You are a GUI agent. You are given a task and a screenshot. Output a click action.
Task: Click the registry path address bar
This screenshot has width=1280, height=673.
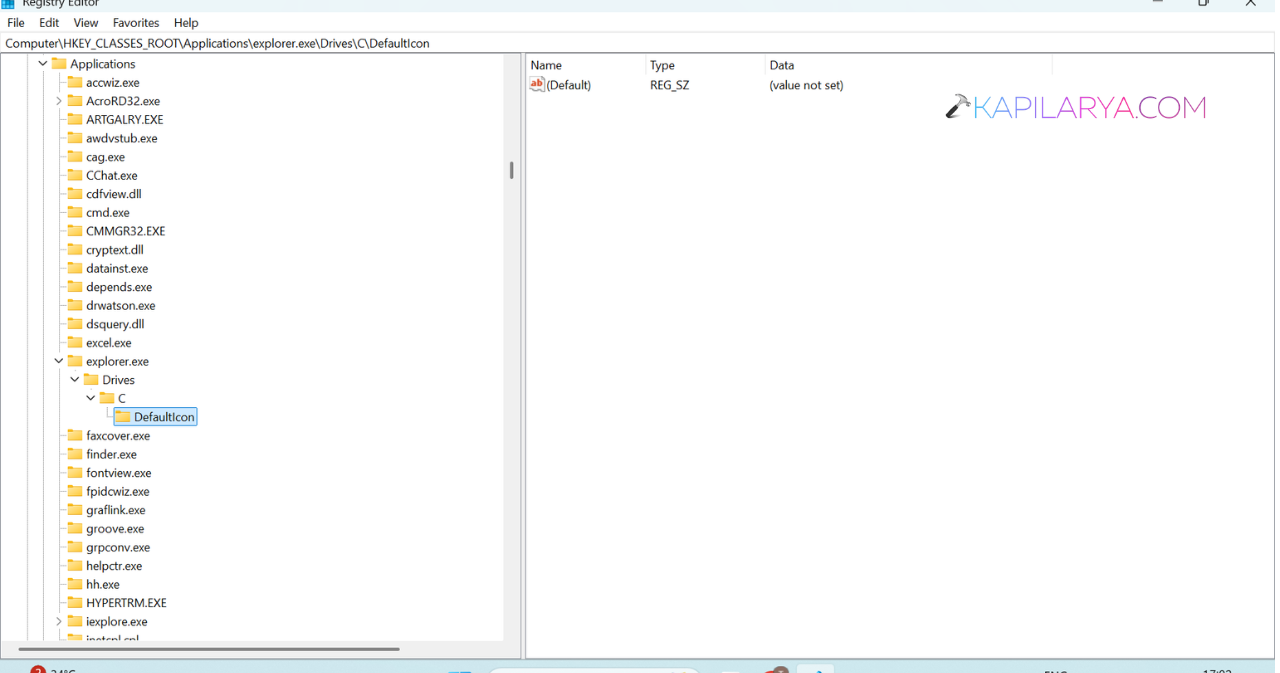pos(637,43)
